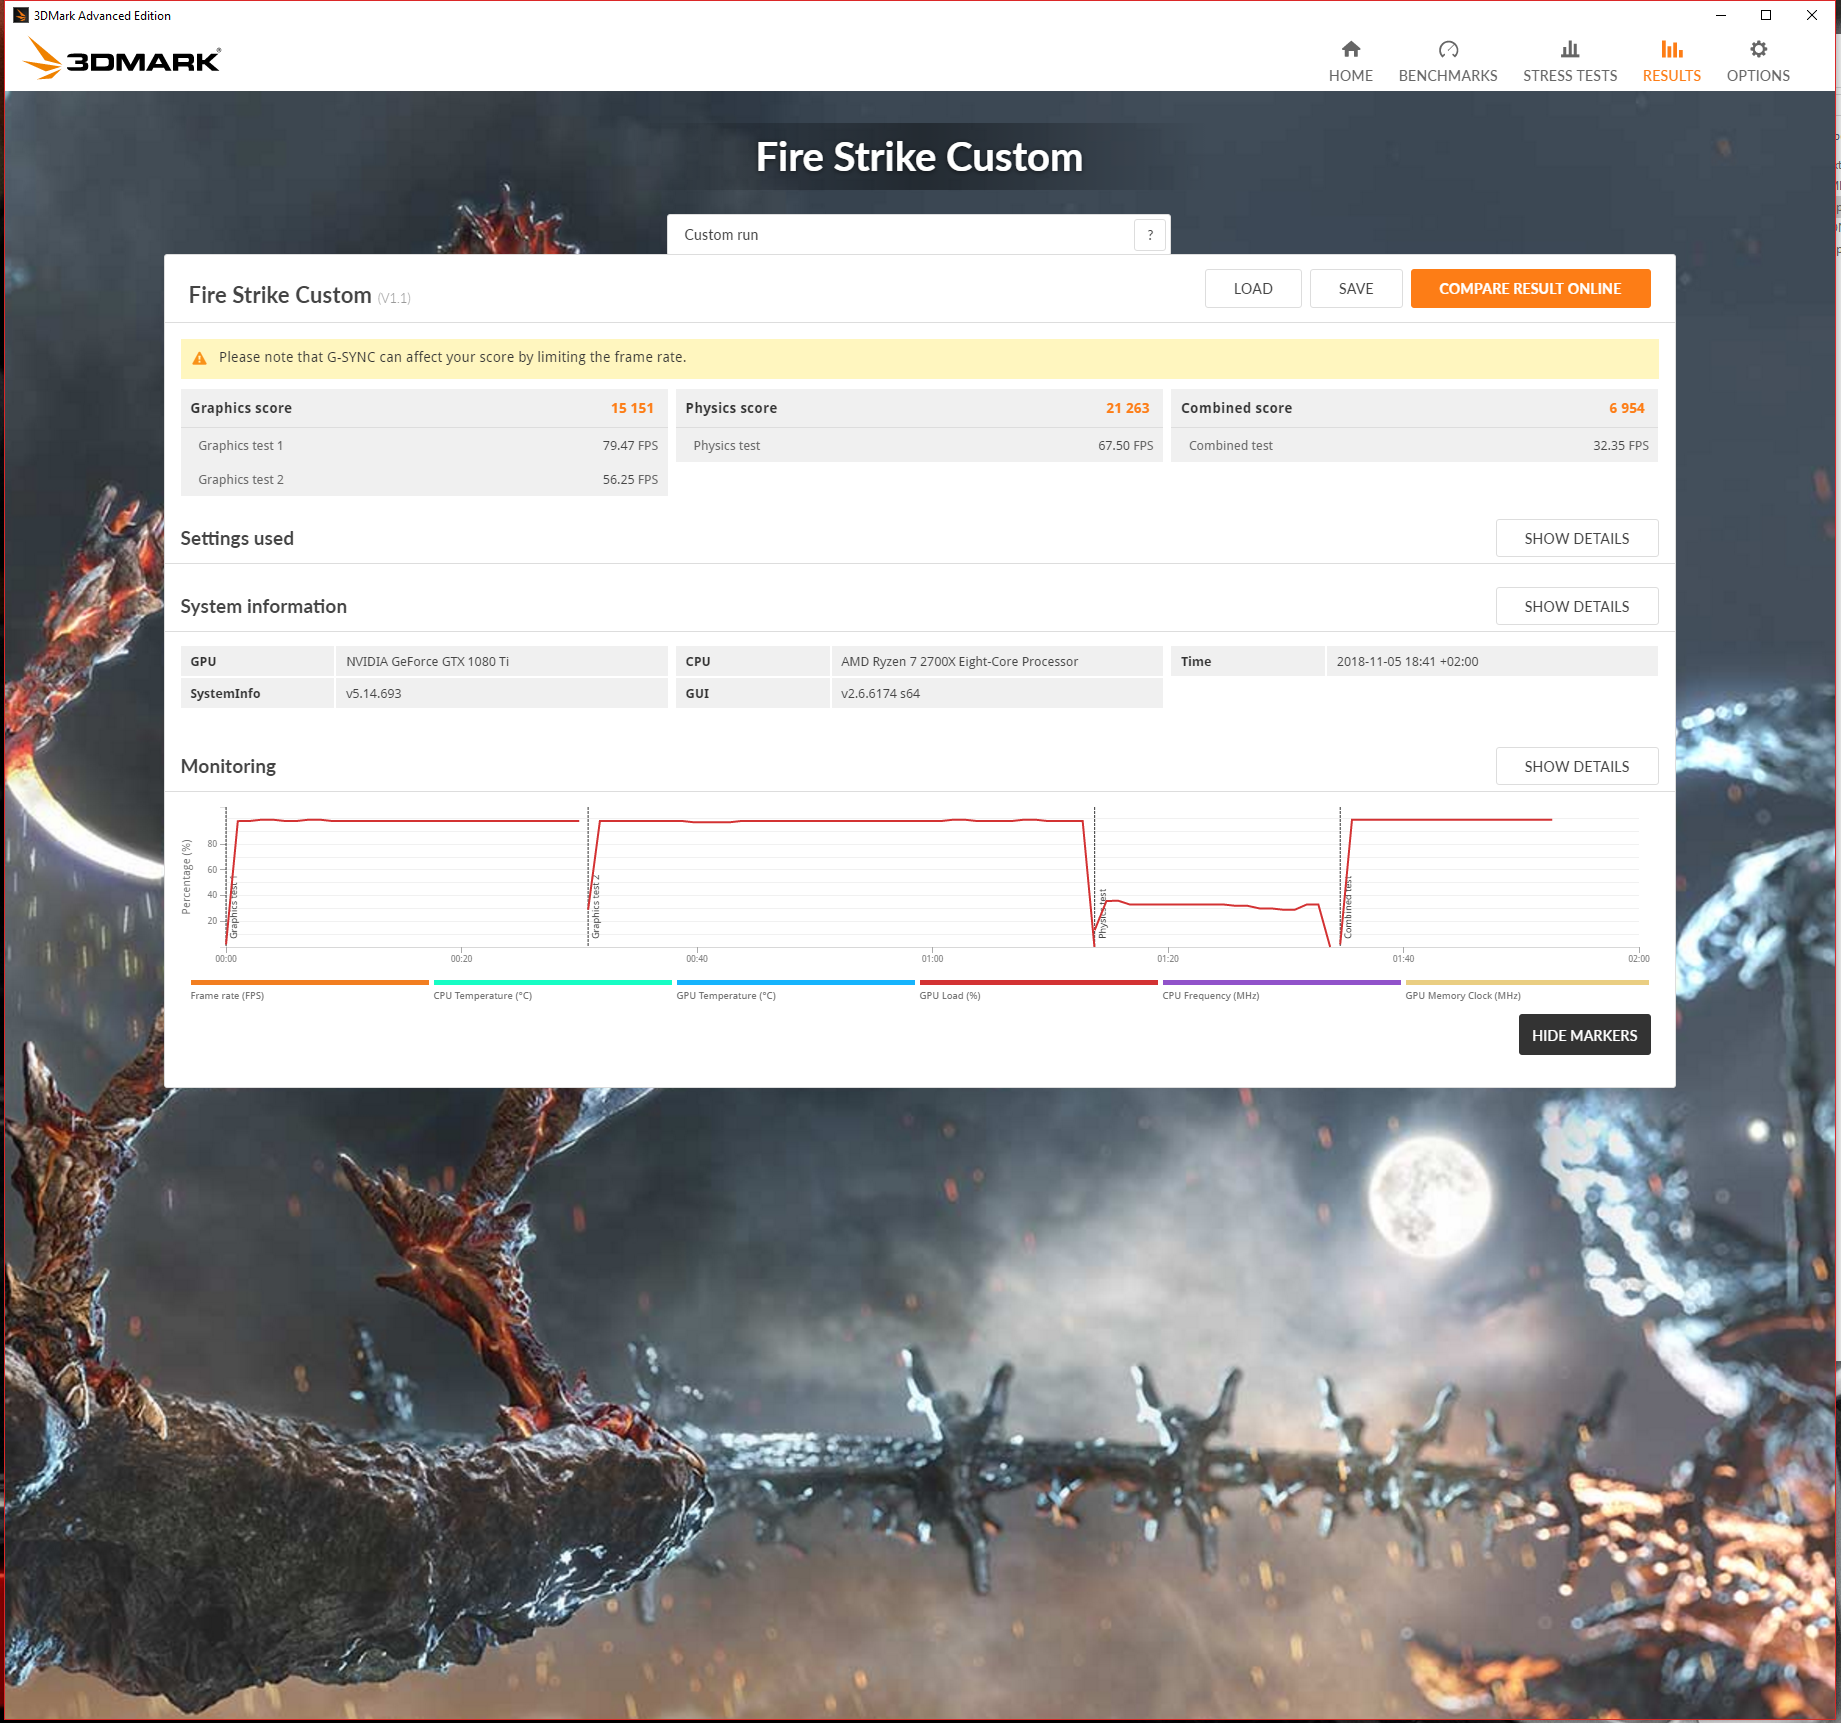Click the Results bars icon
The width and height of the screenshot is (1841, 1723).
[x=1671, y=49]
